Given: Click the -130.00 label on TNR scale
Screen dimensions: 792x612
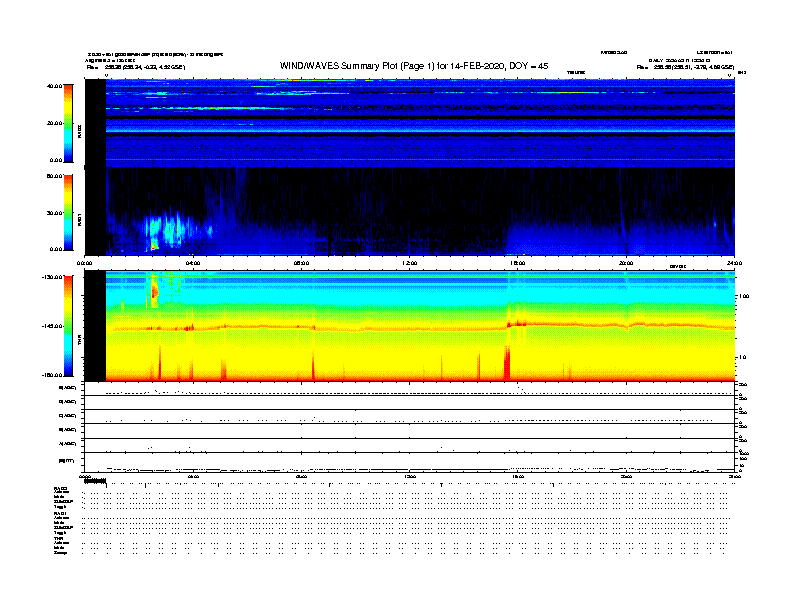Looking at the screenshot, I should (x=53, y=277).
